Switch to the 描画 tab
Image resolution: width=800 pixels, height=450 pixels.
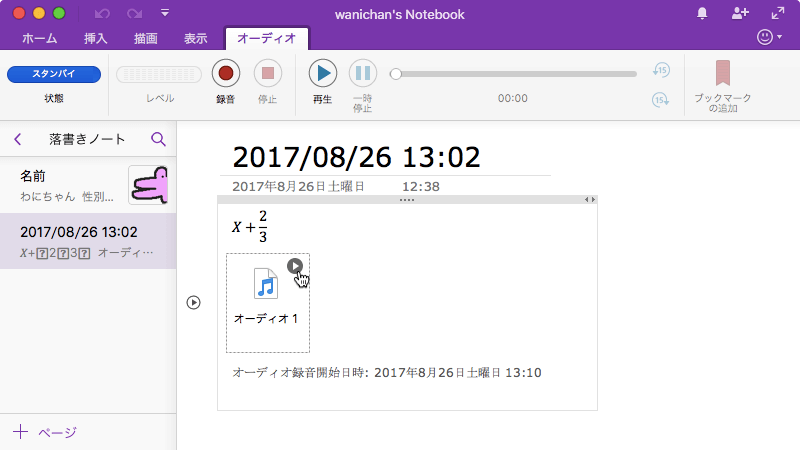point(145,39)
